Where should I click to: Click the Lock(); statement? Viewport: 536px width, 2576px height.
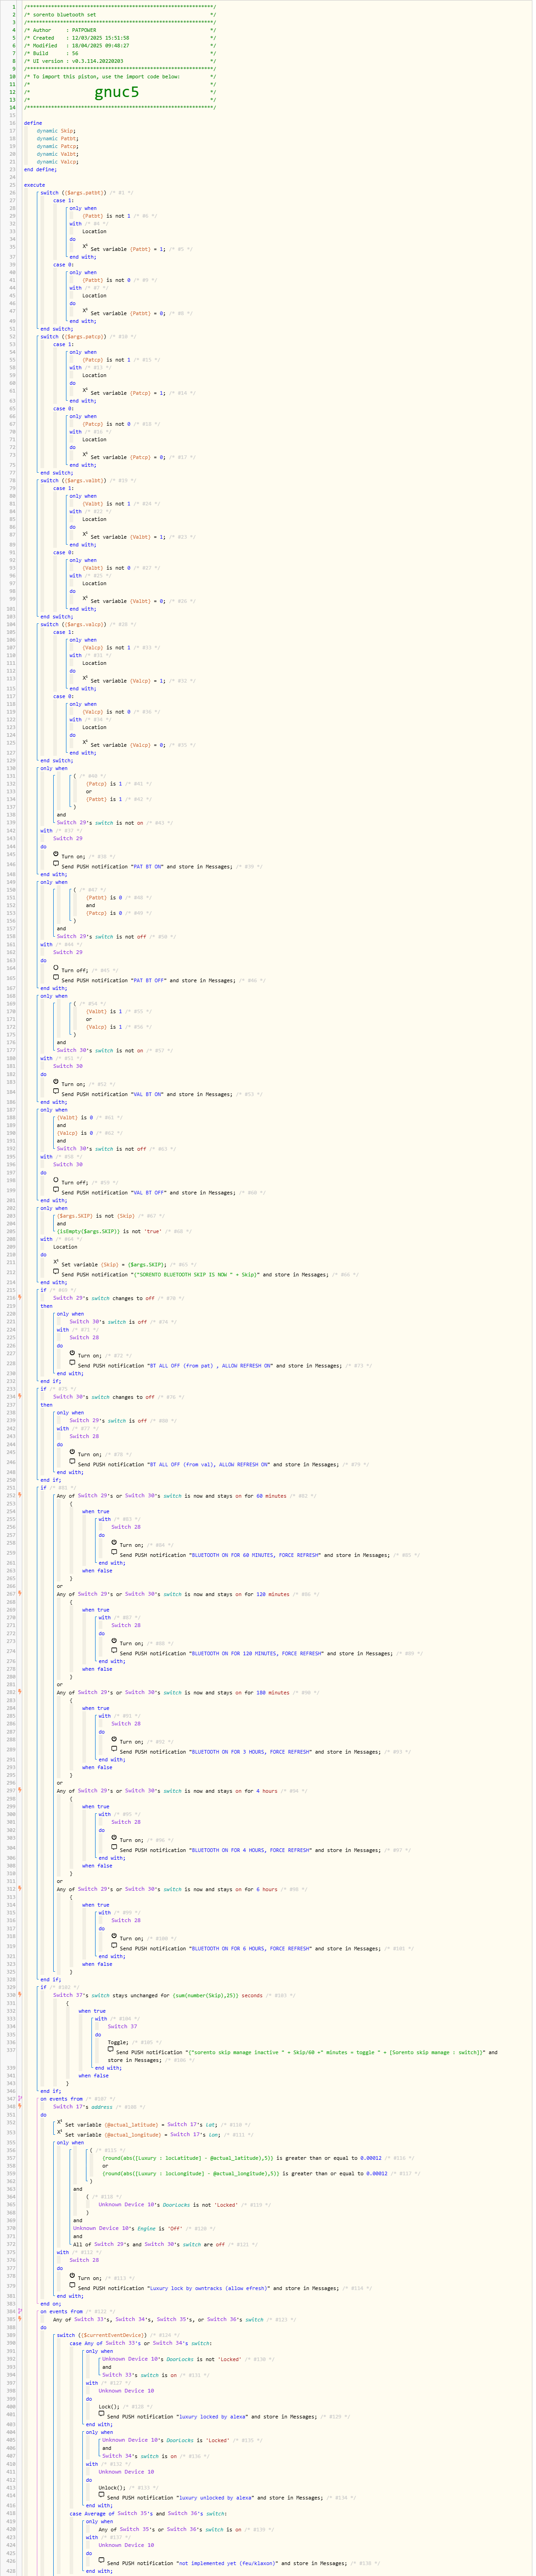(109, 2406)
